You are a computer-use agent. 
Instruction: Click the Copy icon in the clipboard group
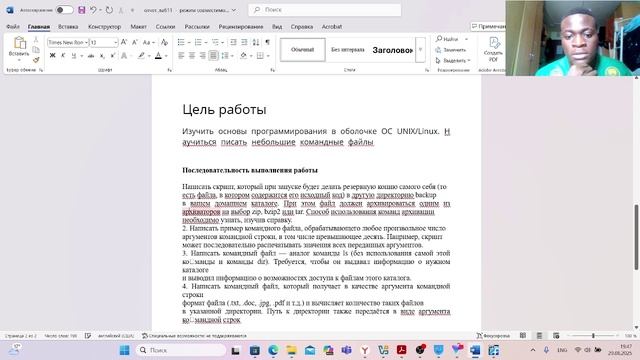pos(36,50)
